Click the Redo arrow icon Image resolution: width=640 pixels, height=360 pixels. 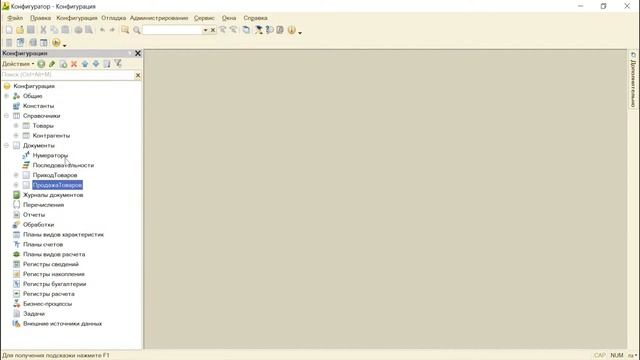click(x=112, y=30)
